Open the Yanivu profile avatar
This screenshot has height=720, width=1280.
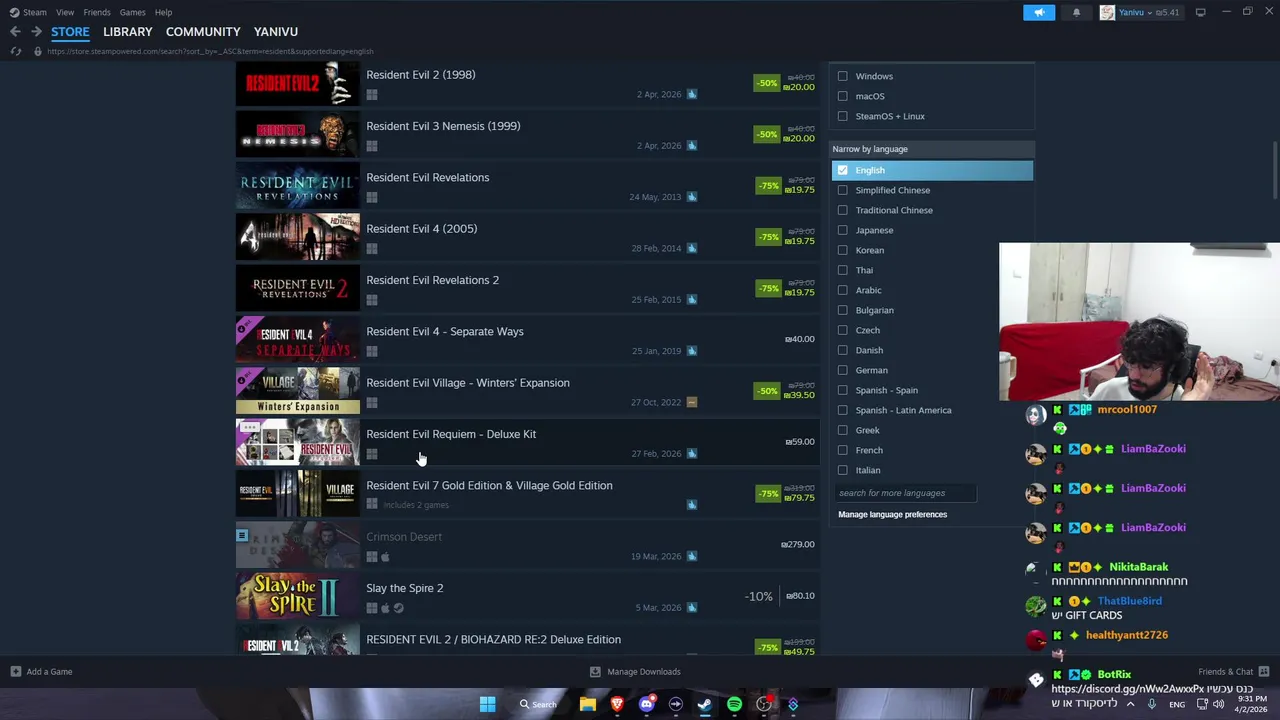point(1107,12)
